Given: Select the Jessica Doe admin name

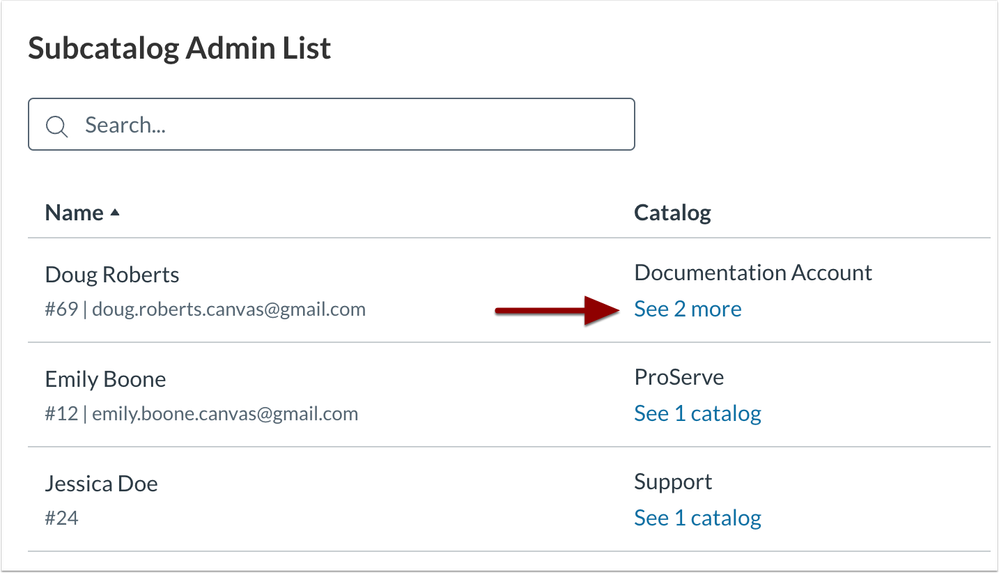Looking at the screenshot, I should pyautogui.click(x=101, y=484).
